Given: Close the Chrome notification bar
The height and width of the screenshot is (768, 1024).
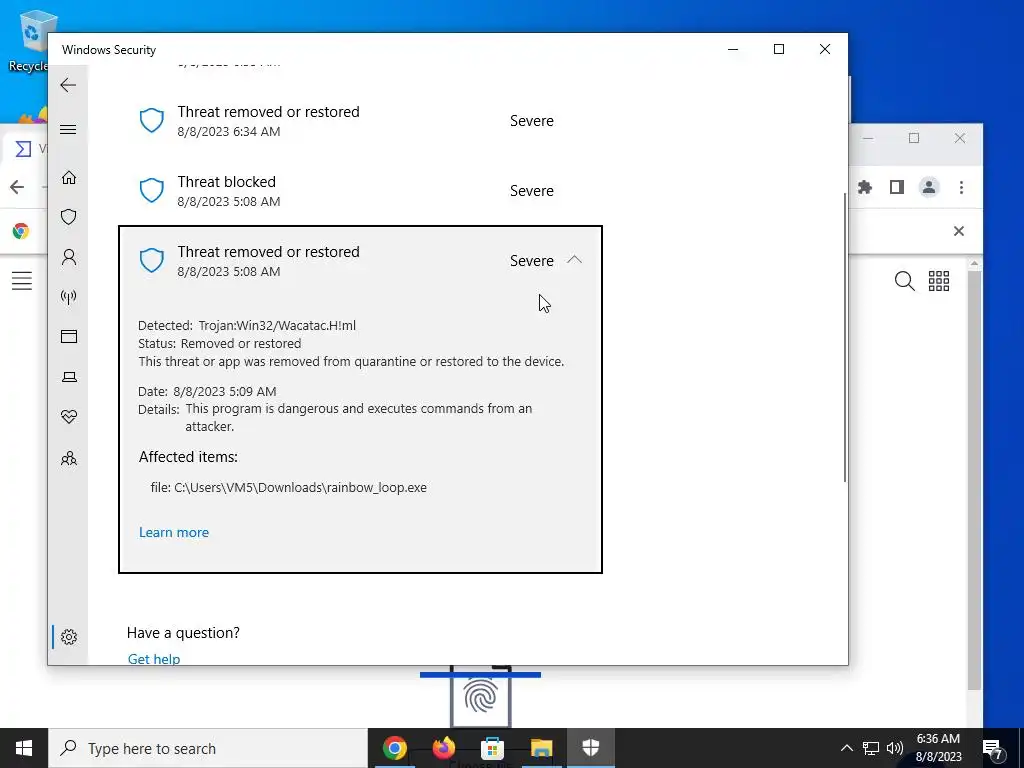Looking at the screenshot, I should pyautogui.click(x=959, y=231).
